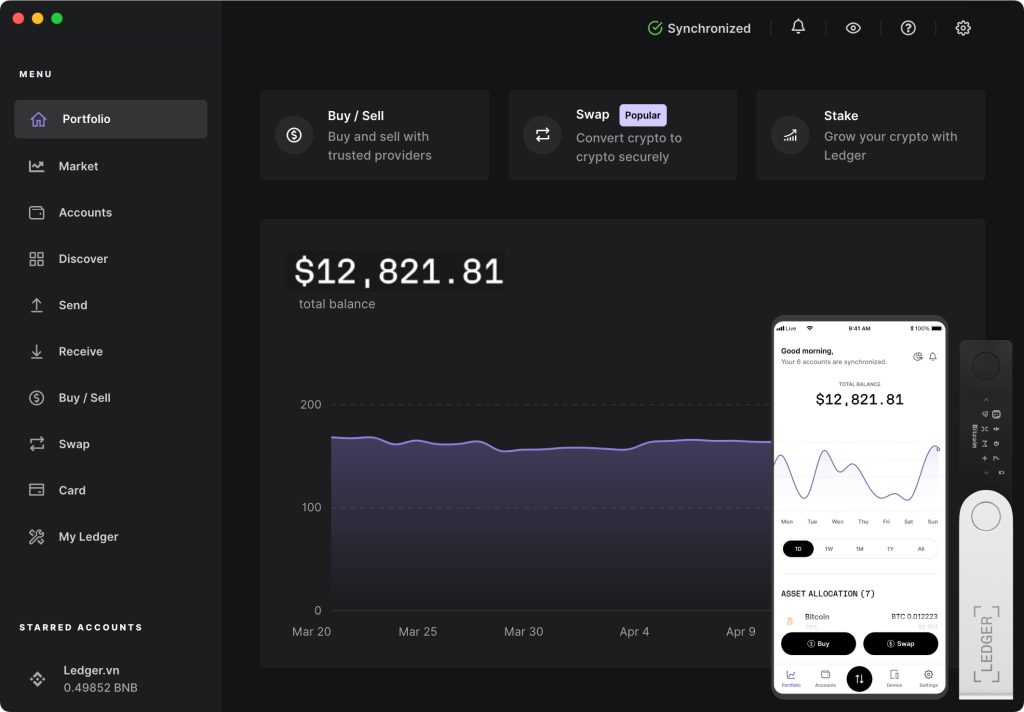Image resolution: width=1024 pixels, height=712 pixels.
Task: Click the Mar 20 date on the chart axis
Action: coord(312,632)
